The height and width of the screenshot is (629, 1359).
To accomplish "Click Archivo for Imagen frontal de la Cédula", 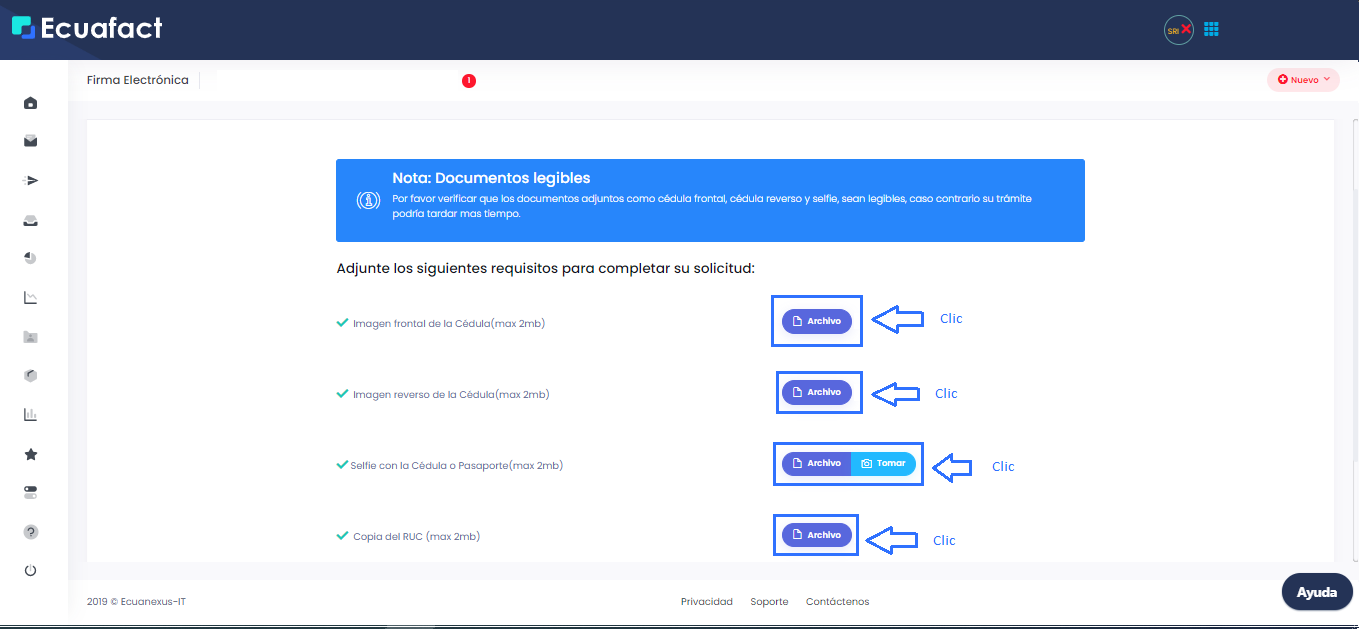I will [x=817, y=321].
